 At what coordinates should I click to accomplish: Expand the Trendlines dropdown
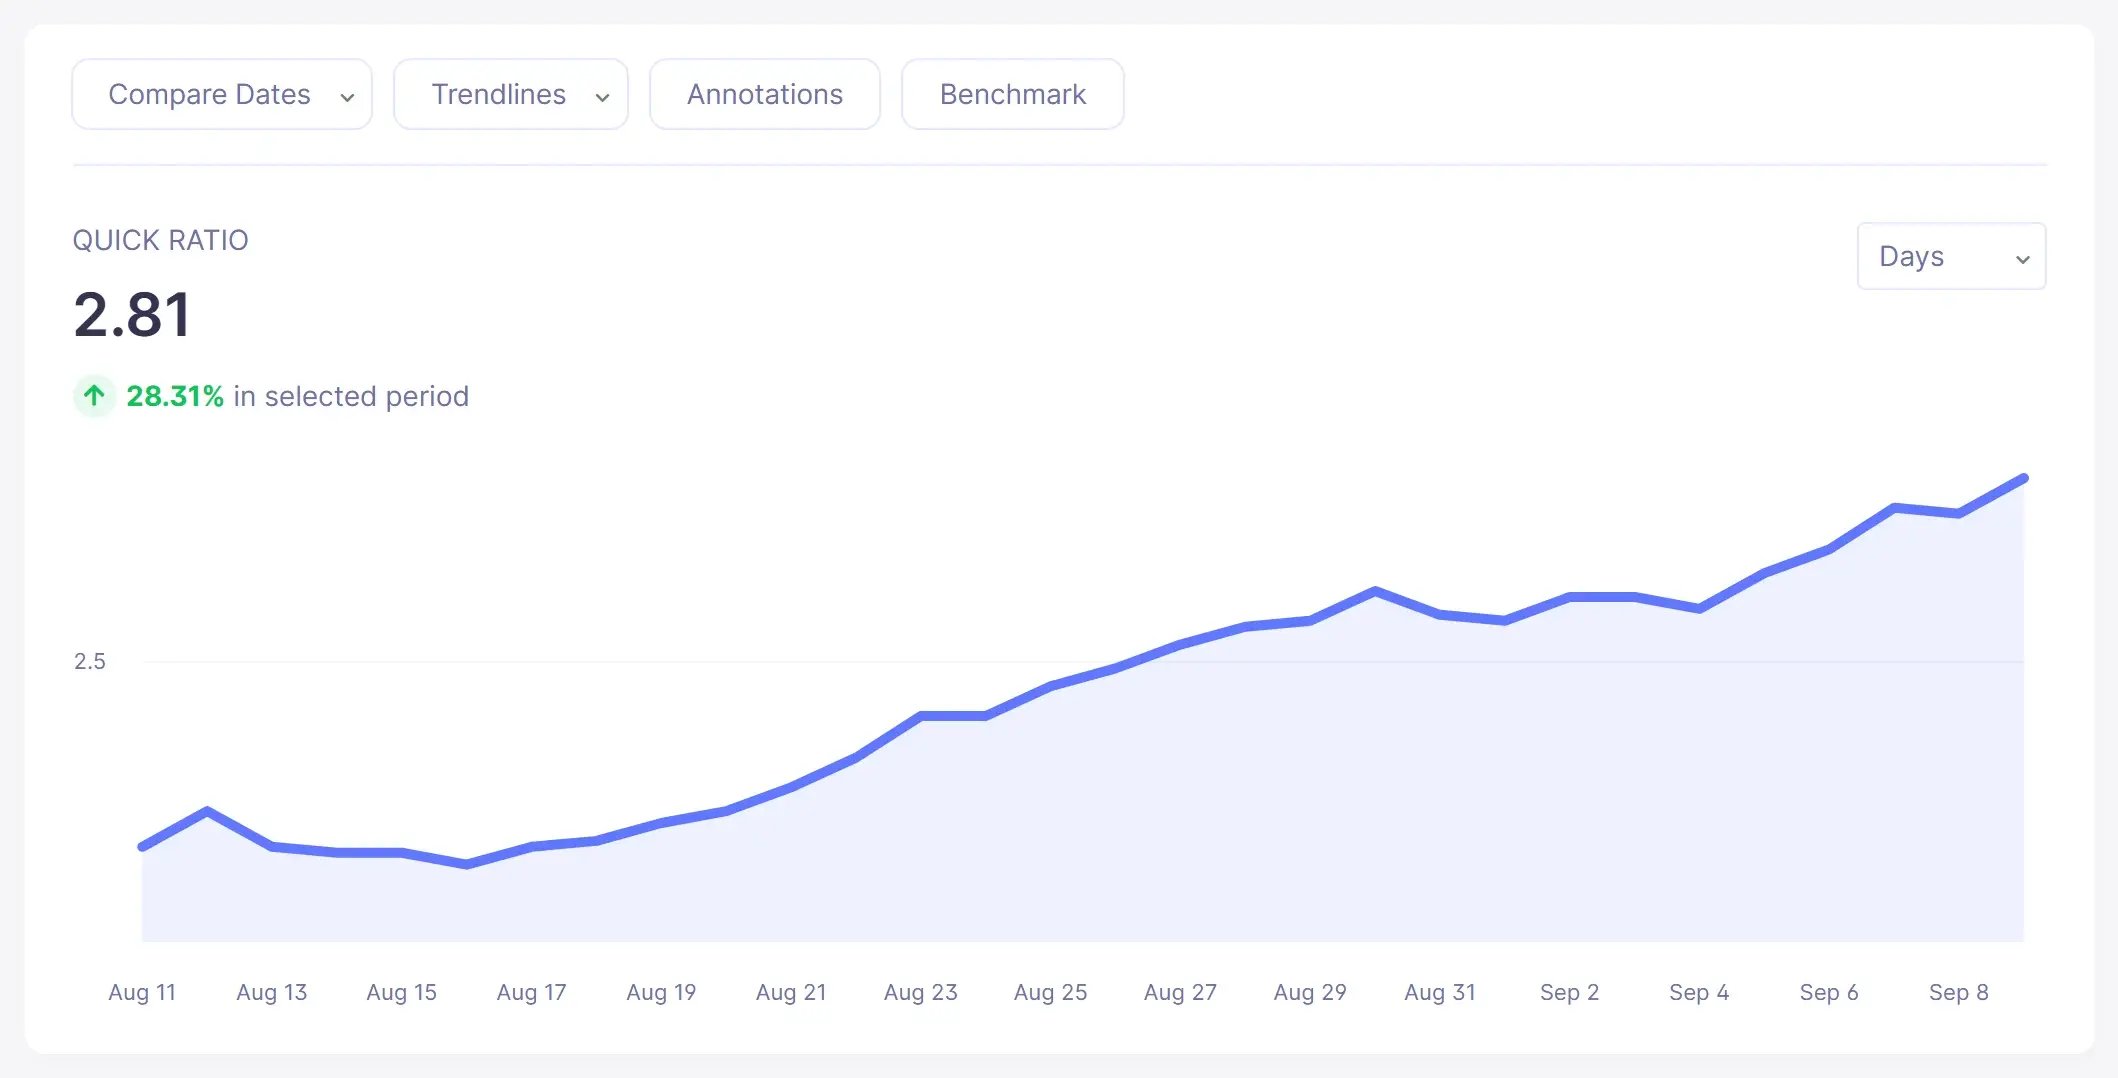click(x=511, y=94)
